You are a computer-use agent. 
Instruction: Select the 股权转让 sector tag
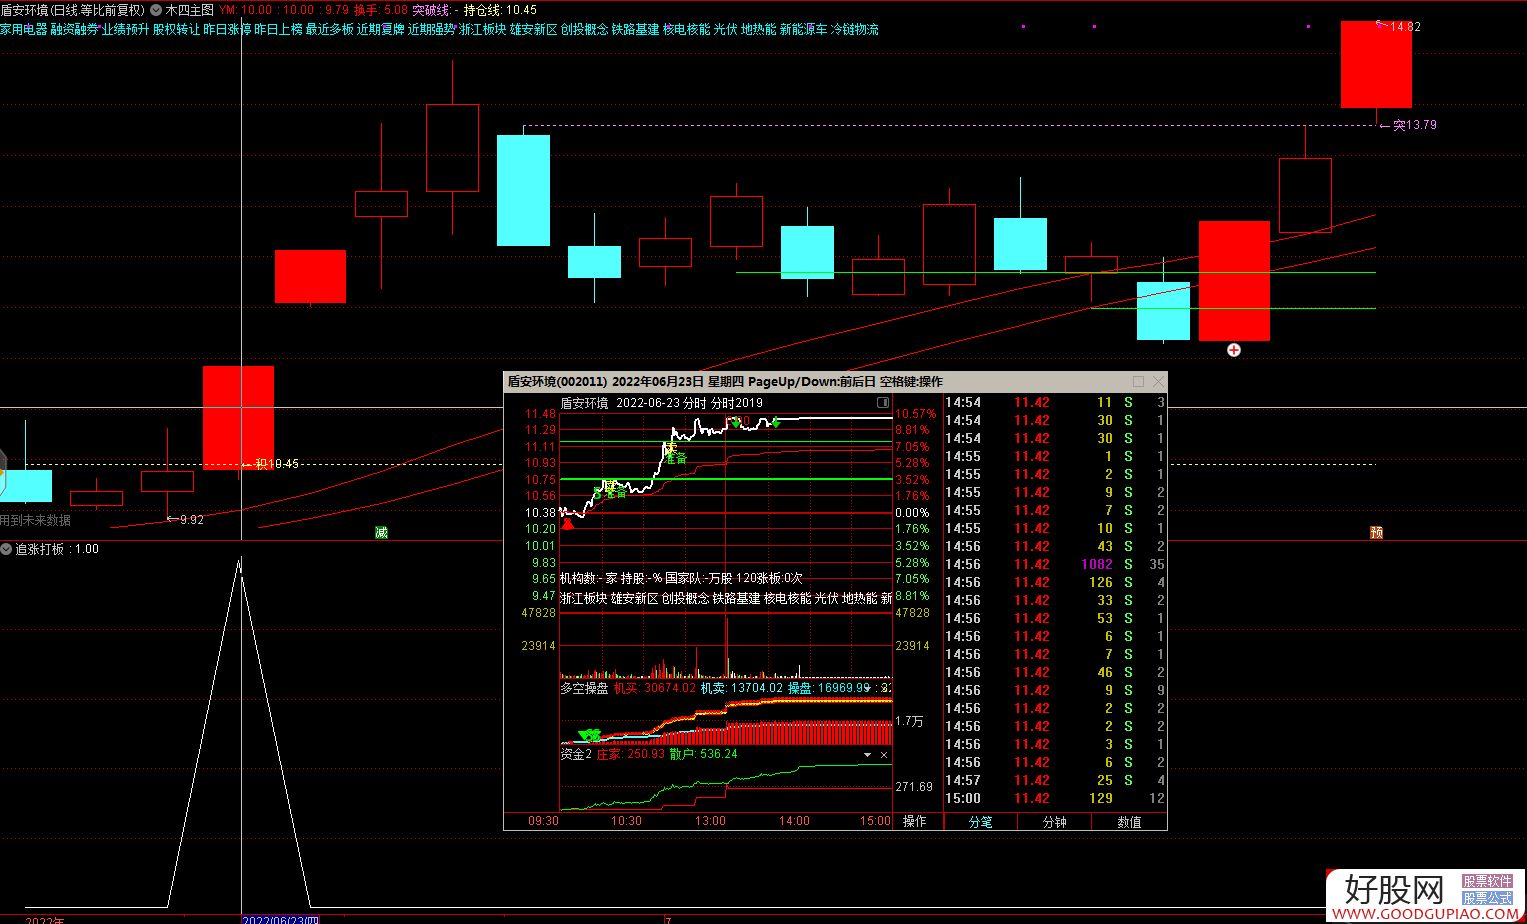click(177, 30)
